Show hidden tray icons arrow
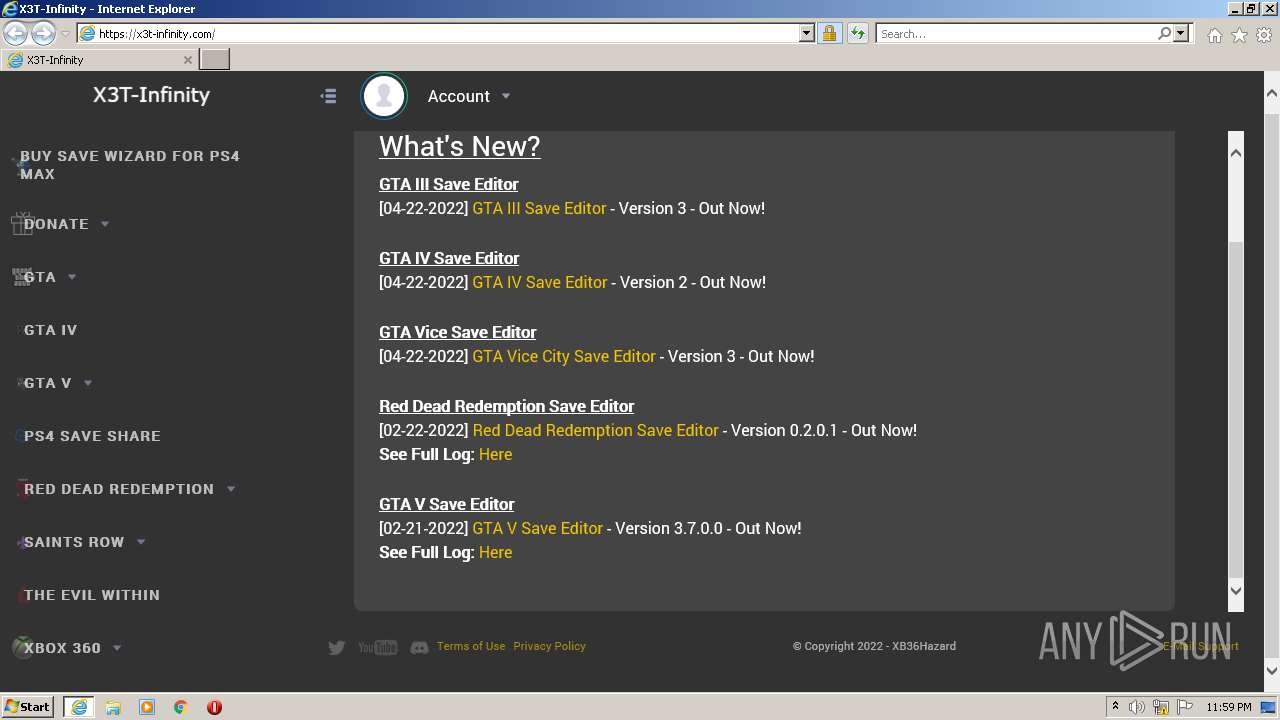This screenshot has height=720, width=1280. click(1115, 707)
